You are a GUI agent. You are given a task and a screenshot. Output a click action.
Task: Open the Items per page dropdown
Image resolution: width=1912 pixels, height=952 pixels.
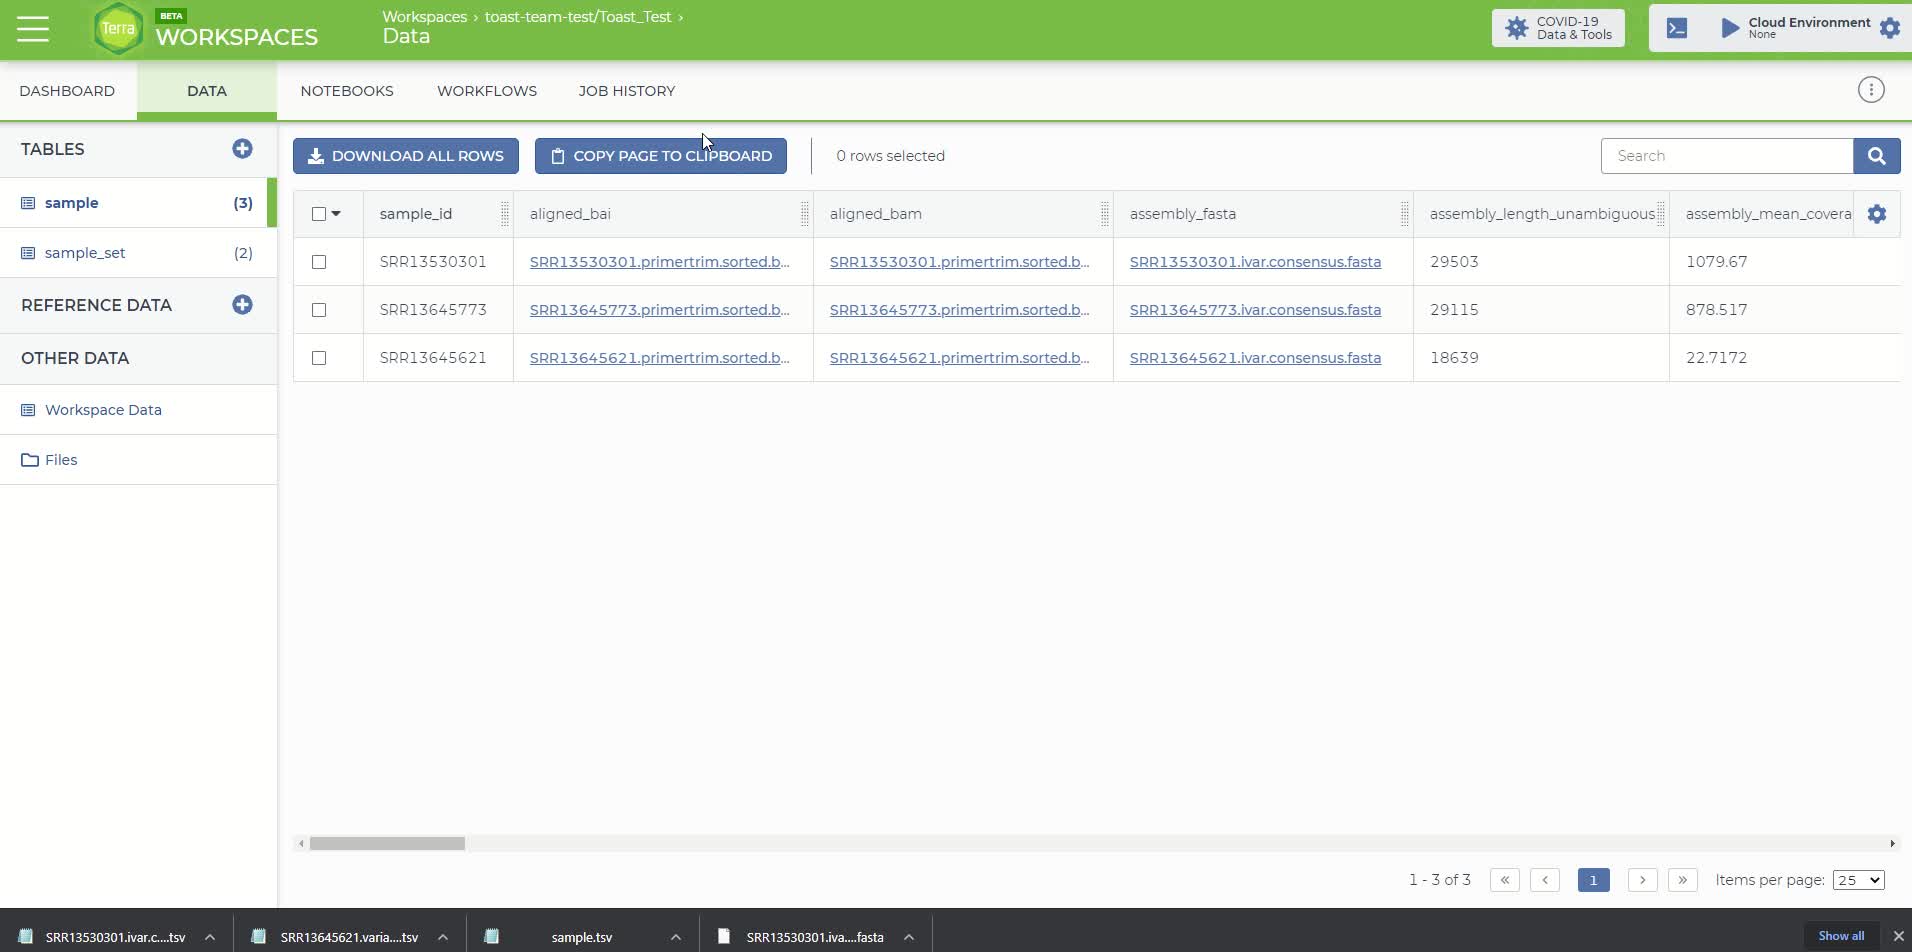pyautogui.click(x=1857, y=880)
